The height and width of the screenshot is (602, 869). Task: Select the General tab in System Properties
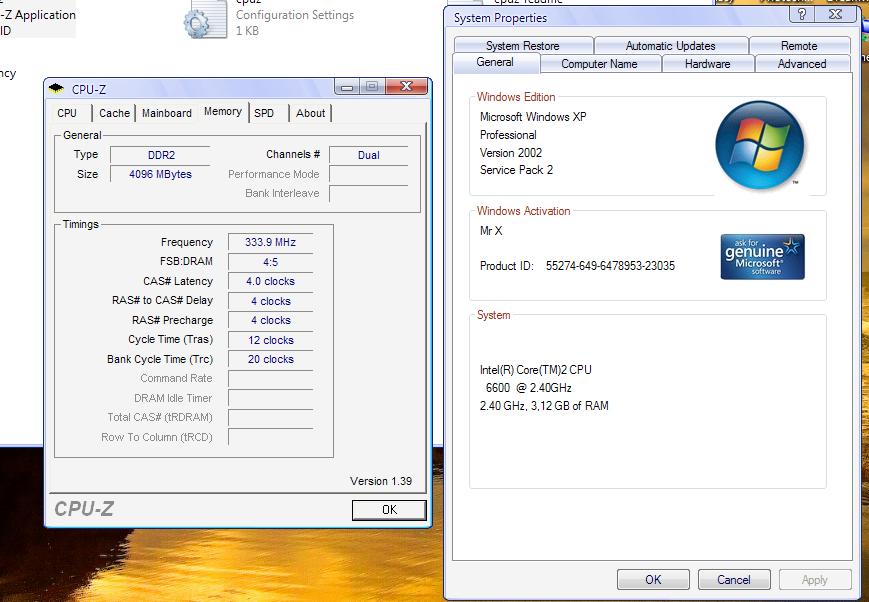(x=495, y=62)
